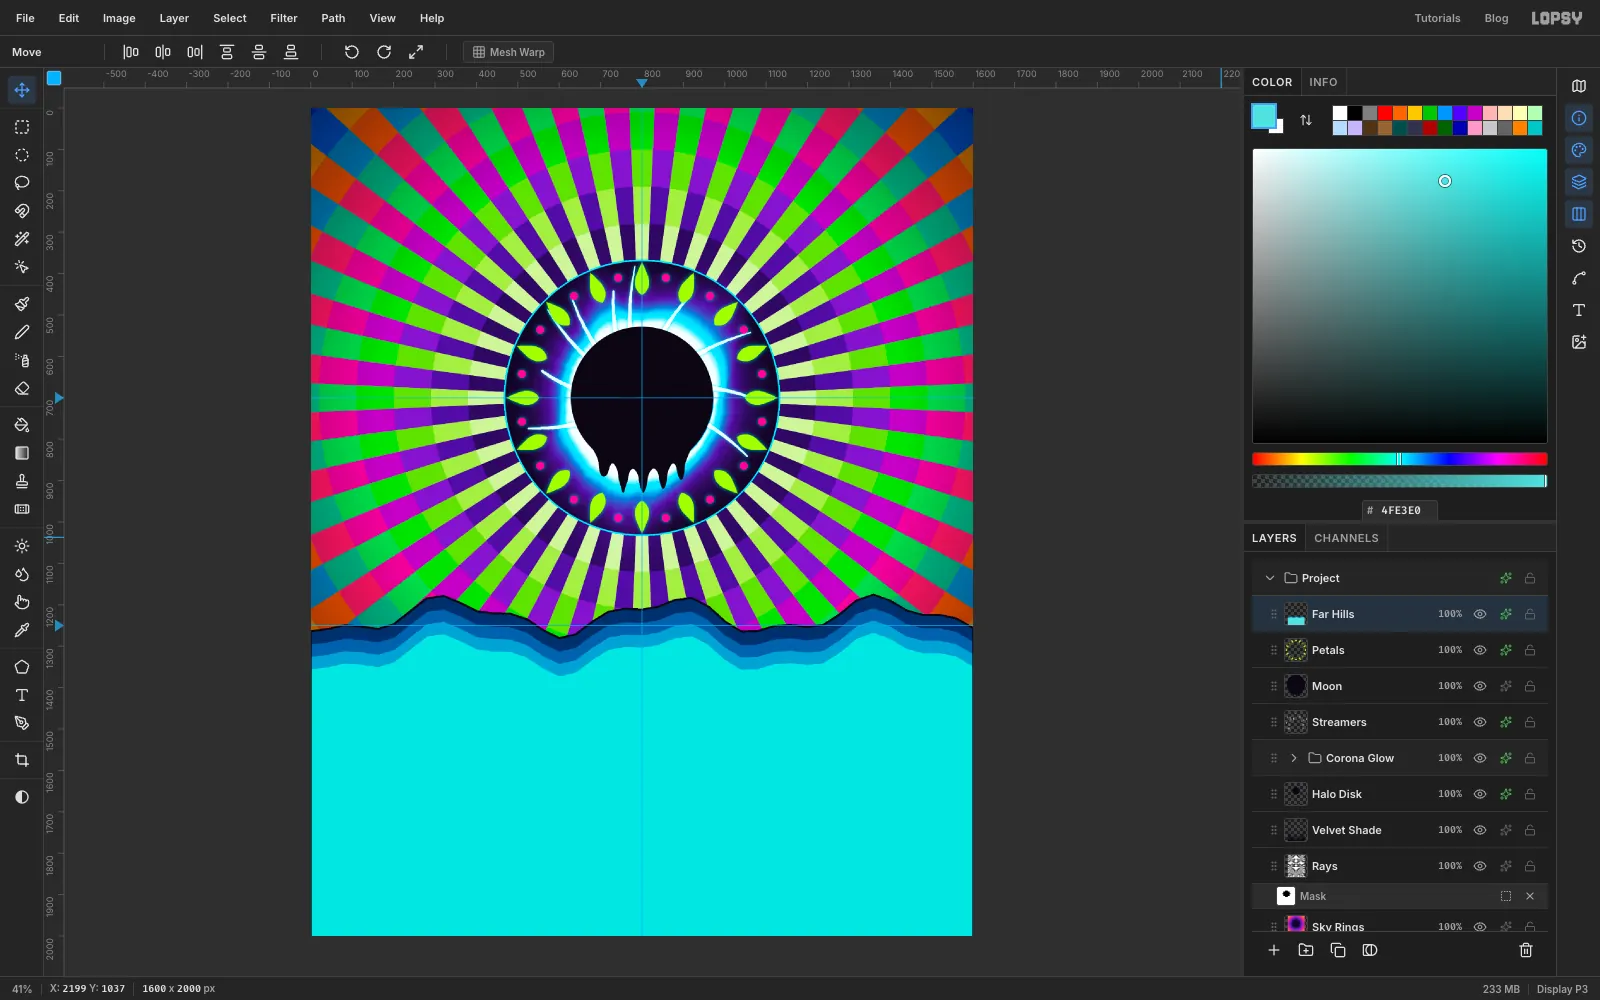Screen dimensions: 1600x1000
Task: Select the Paint Bucket tool
Action: tap(22, 425)
